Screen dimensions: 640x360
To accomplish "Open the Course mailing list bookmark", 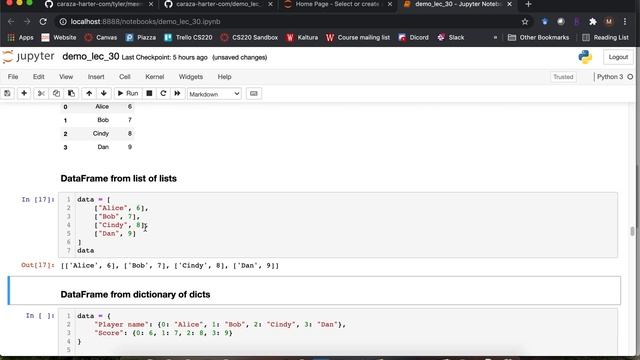I will click(358, 38).
